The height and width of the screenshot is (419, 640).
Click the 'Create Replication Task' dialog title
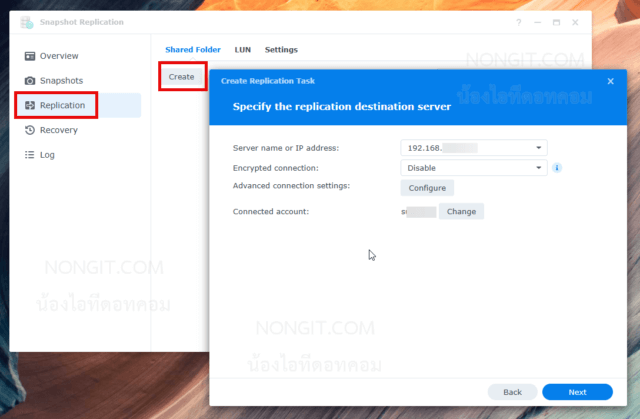coord(268,81)
